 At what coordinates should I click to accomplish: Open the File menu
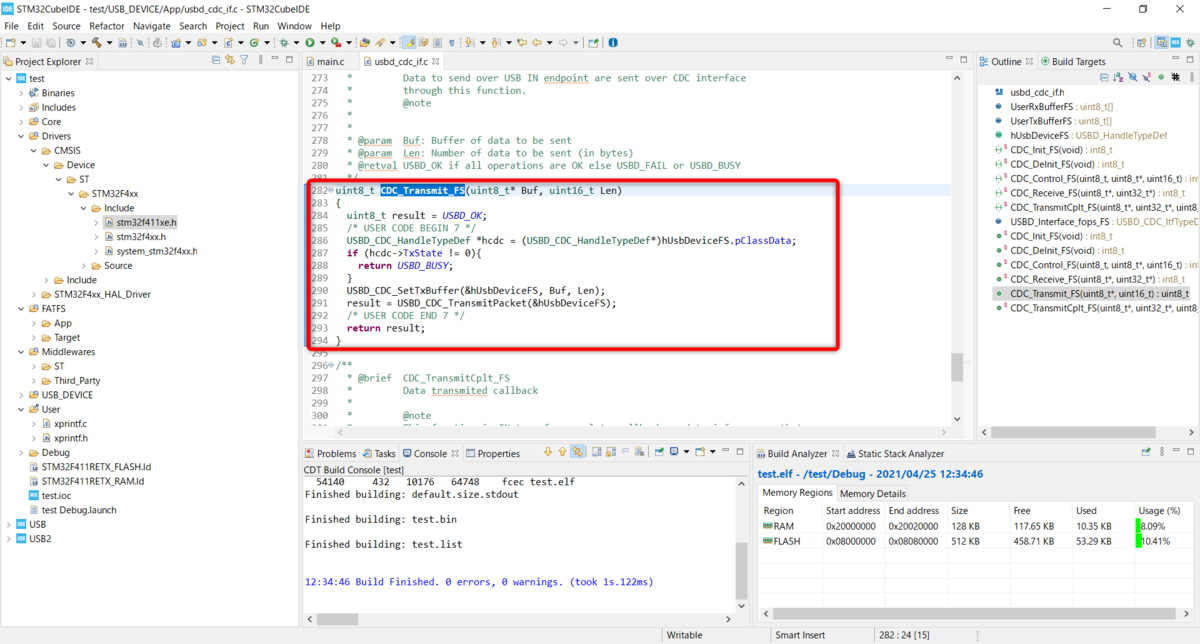pos(11,25)
